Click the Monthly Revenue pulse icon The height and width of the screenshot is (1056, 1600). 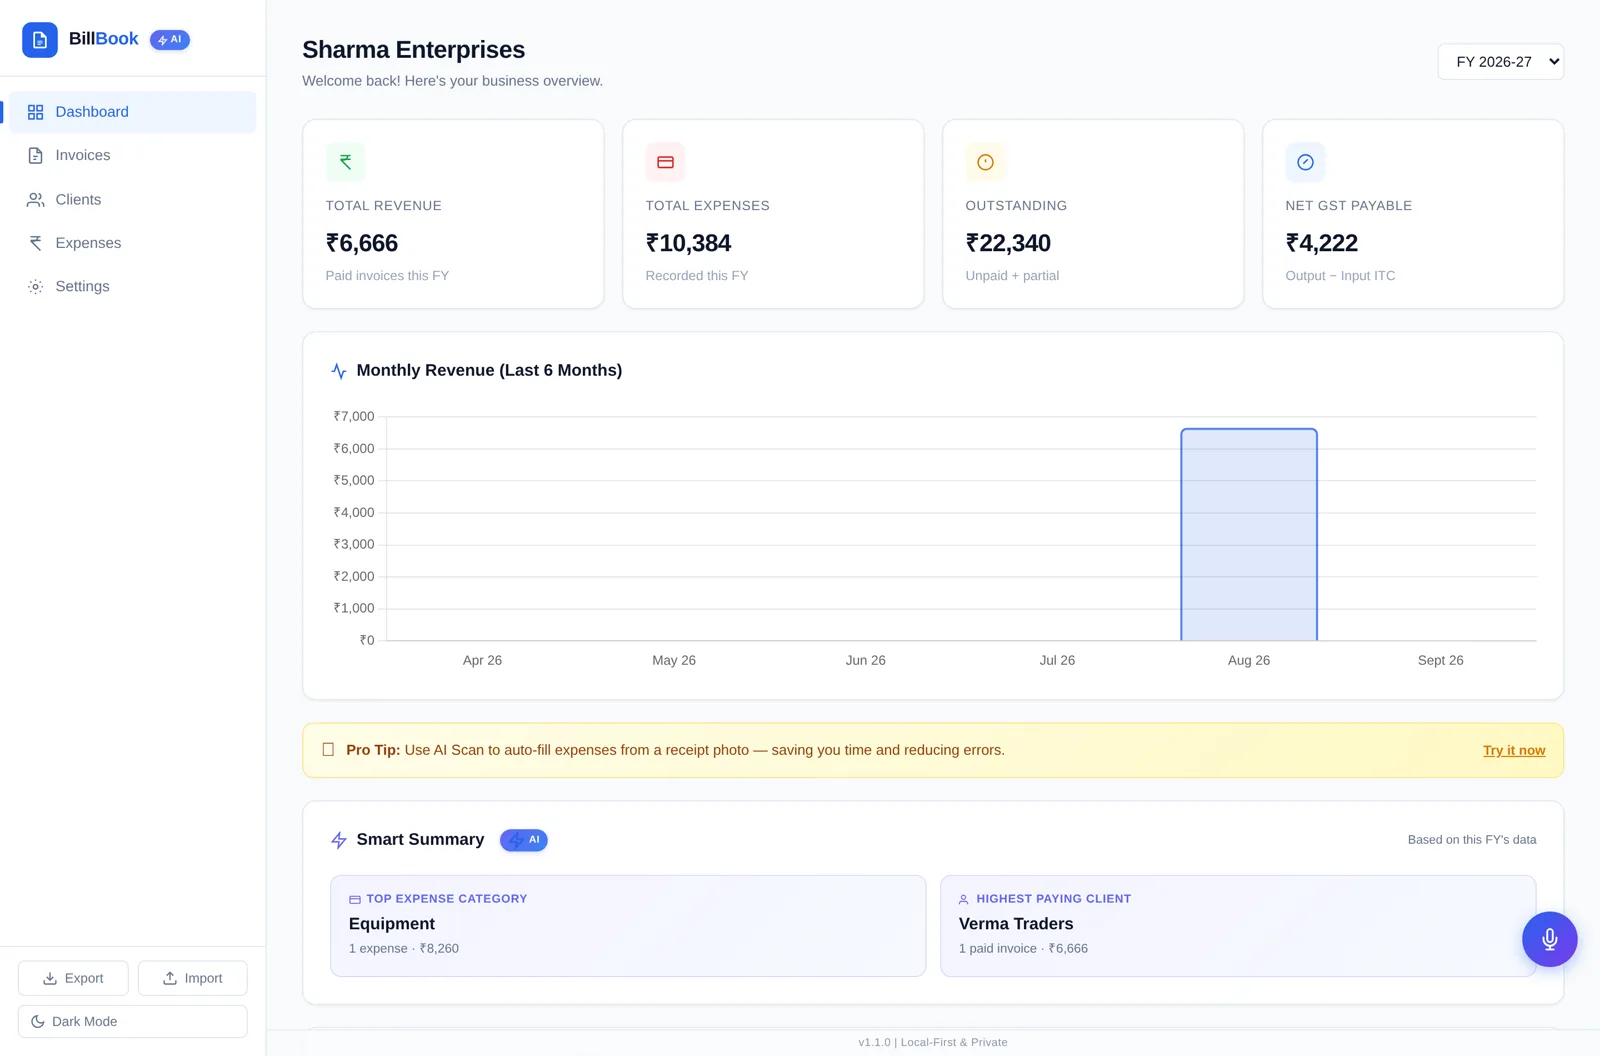(339, 371)
